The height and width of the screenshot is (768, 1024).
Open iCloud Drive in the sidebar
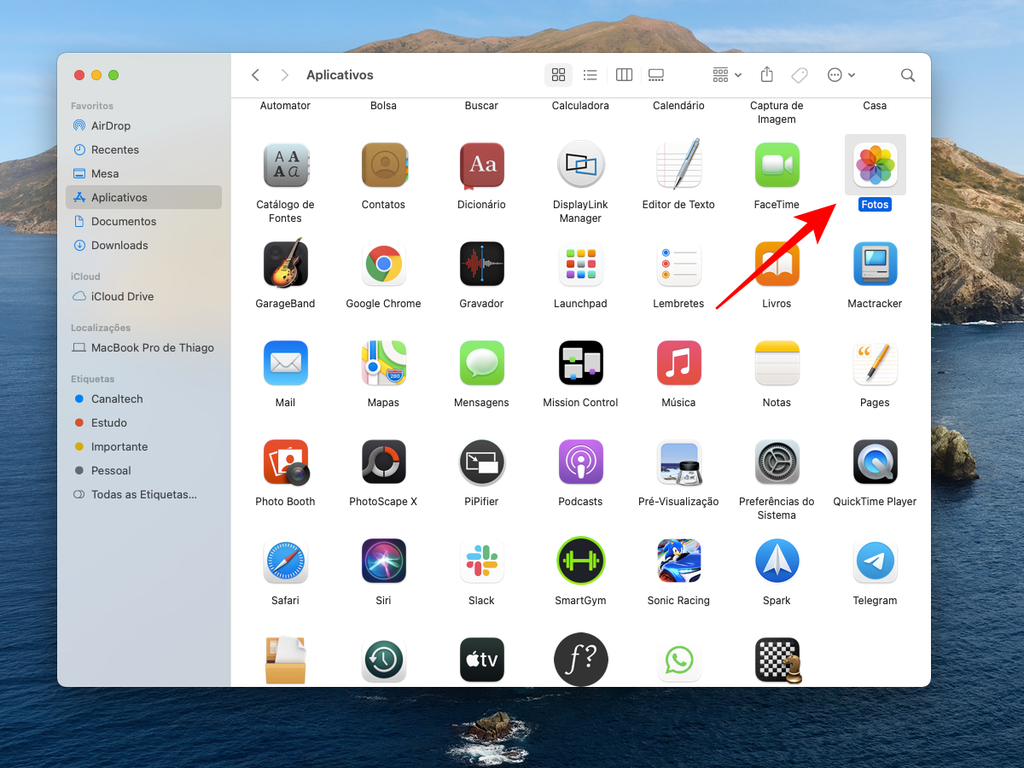(144, 296)
